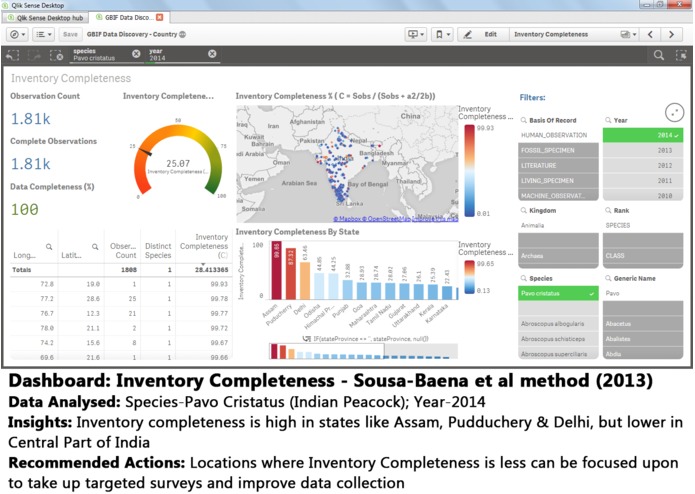The image size is (695, 494).
Task: Open the OpenStreetMap attribution link
Action: (387, 219)
